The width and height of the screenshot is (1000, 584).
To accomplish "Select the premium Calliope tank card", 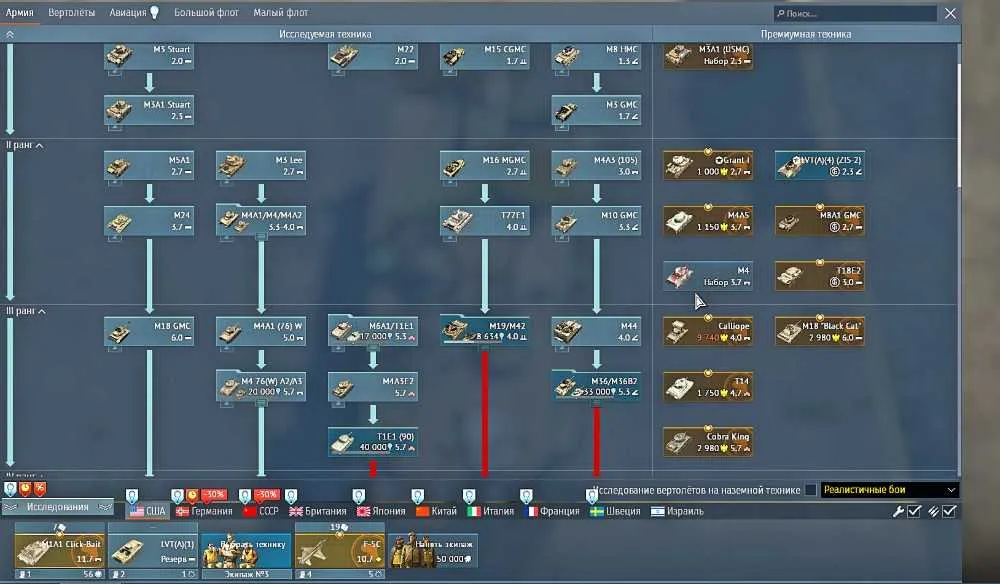I will [708, 332].
